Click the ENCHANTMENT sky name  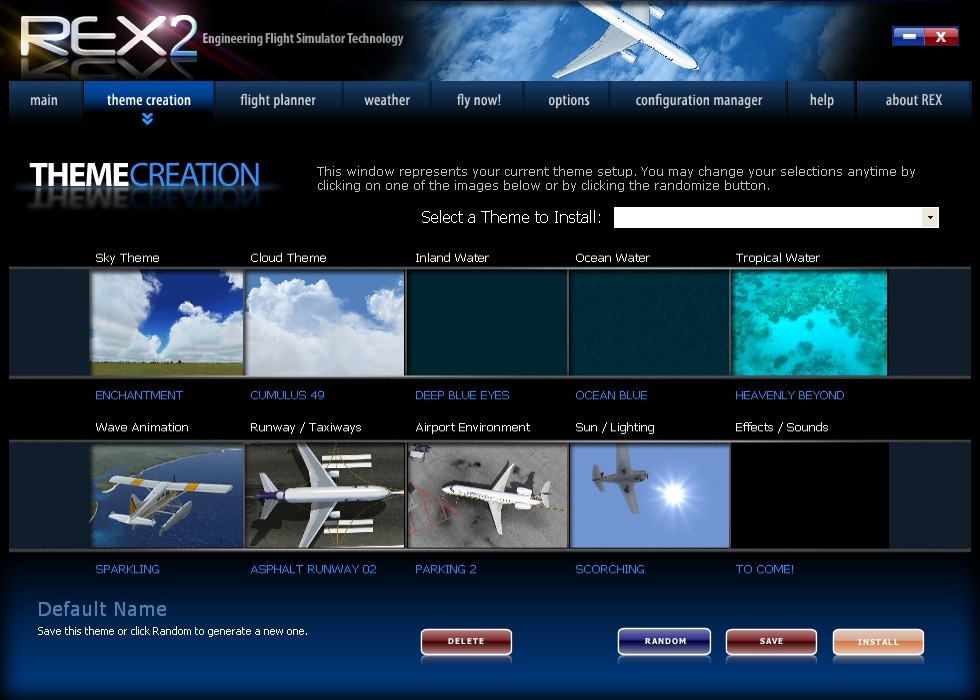[139, 395]
